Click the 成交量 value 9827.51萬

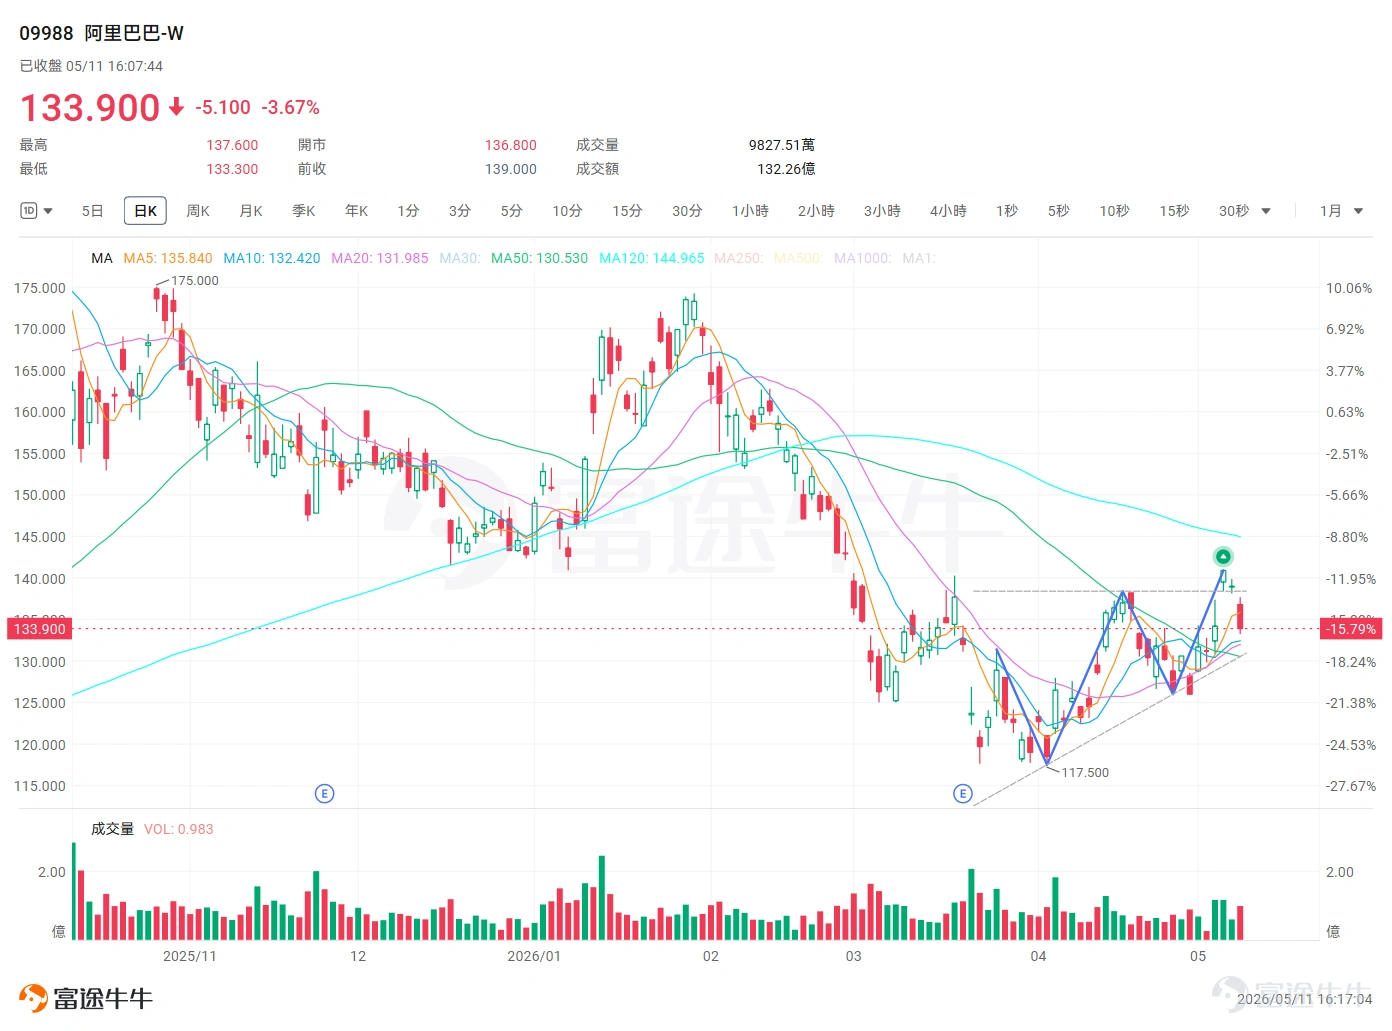782,145
